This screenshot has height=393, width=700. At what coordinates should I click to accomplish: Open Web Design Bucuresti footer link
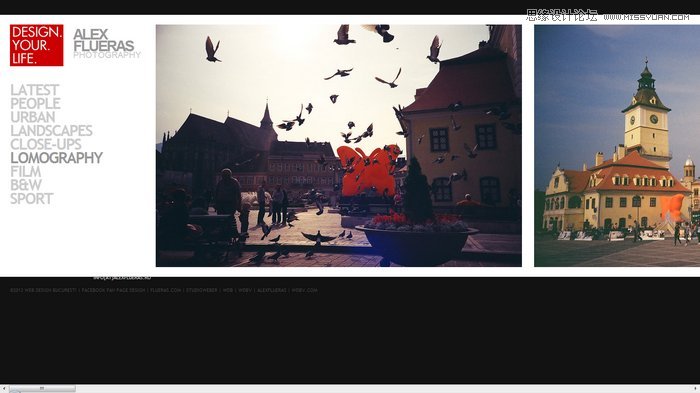pos(50,290)
